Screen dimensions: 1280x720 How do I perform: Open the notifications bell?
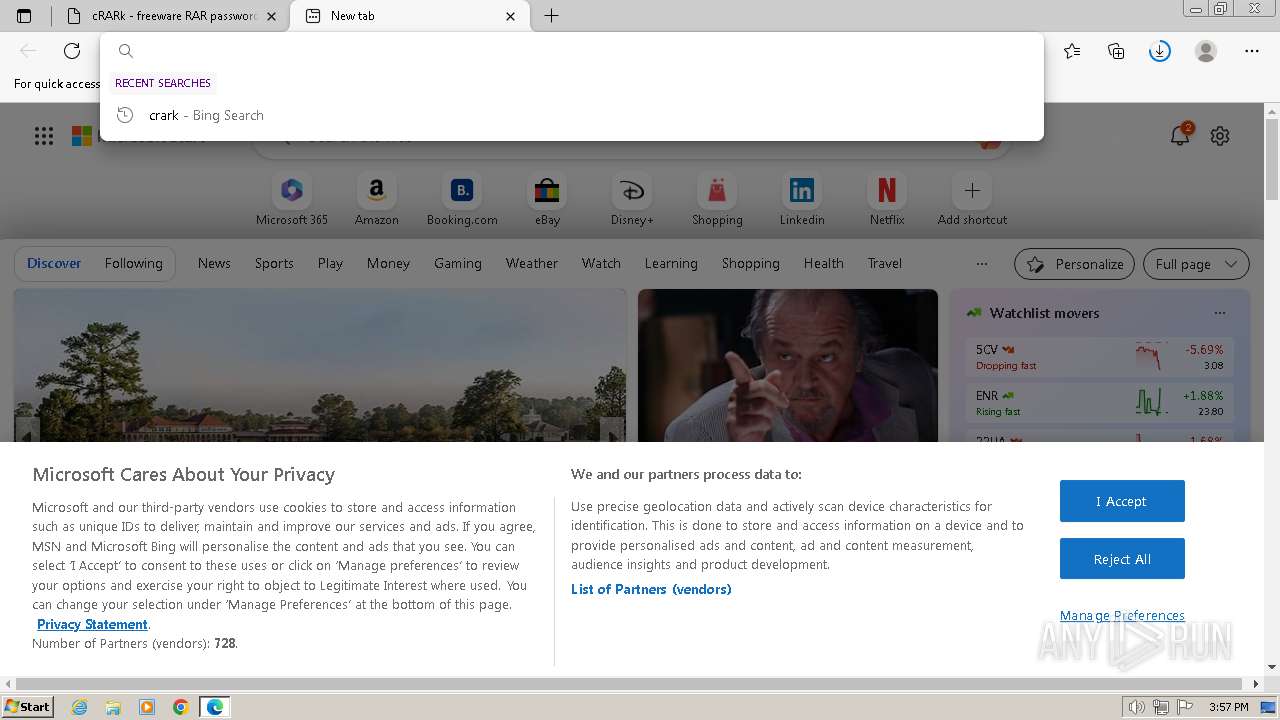point(1180,136)
